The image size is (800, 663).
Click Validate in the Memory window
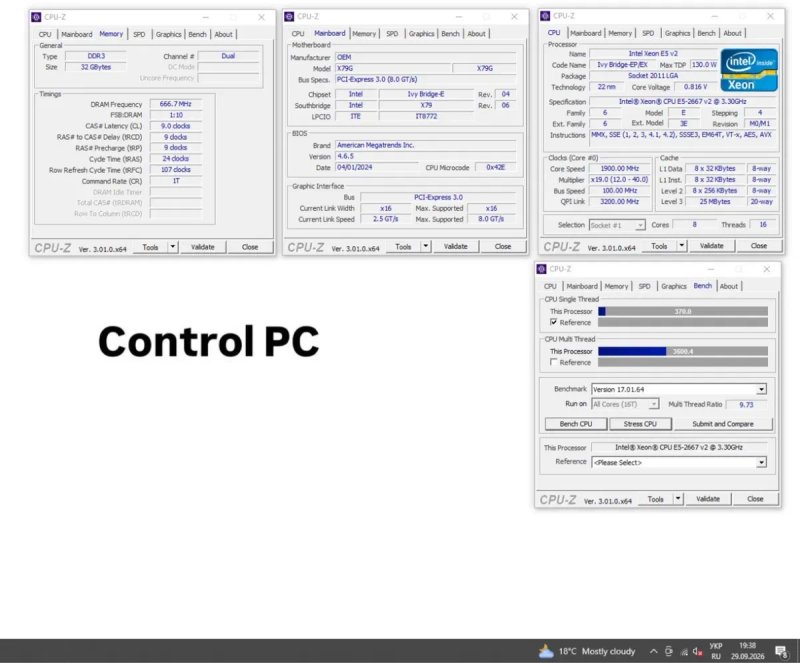click(x=203, y=247)
